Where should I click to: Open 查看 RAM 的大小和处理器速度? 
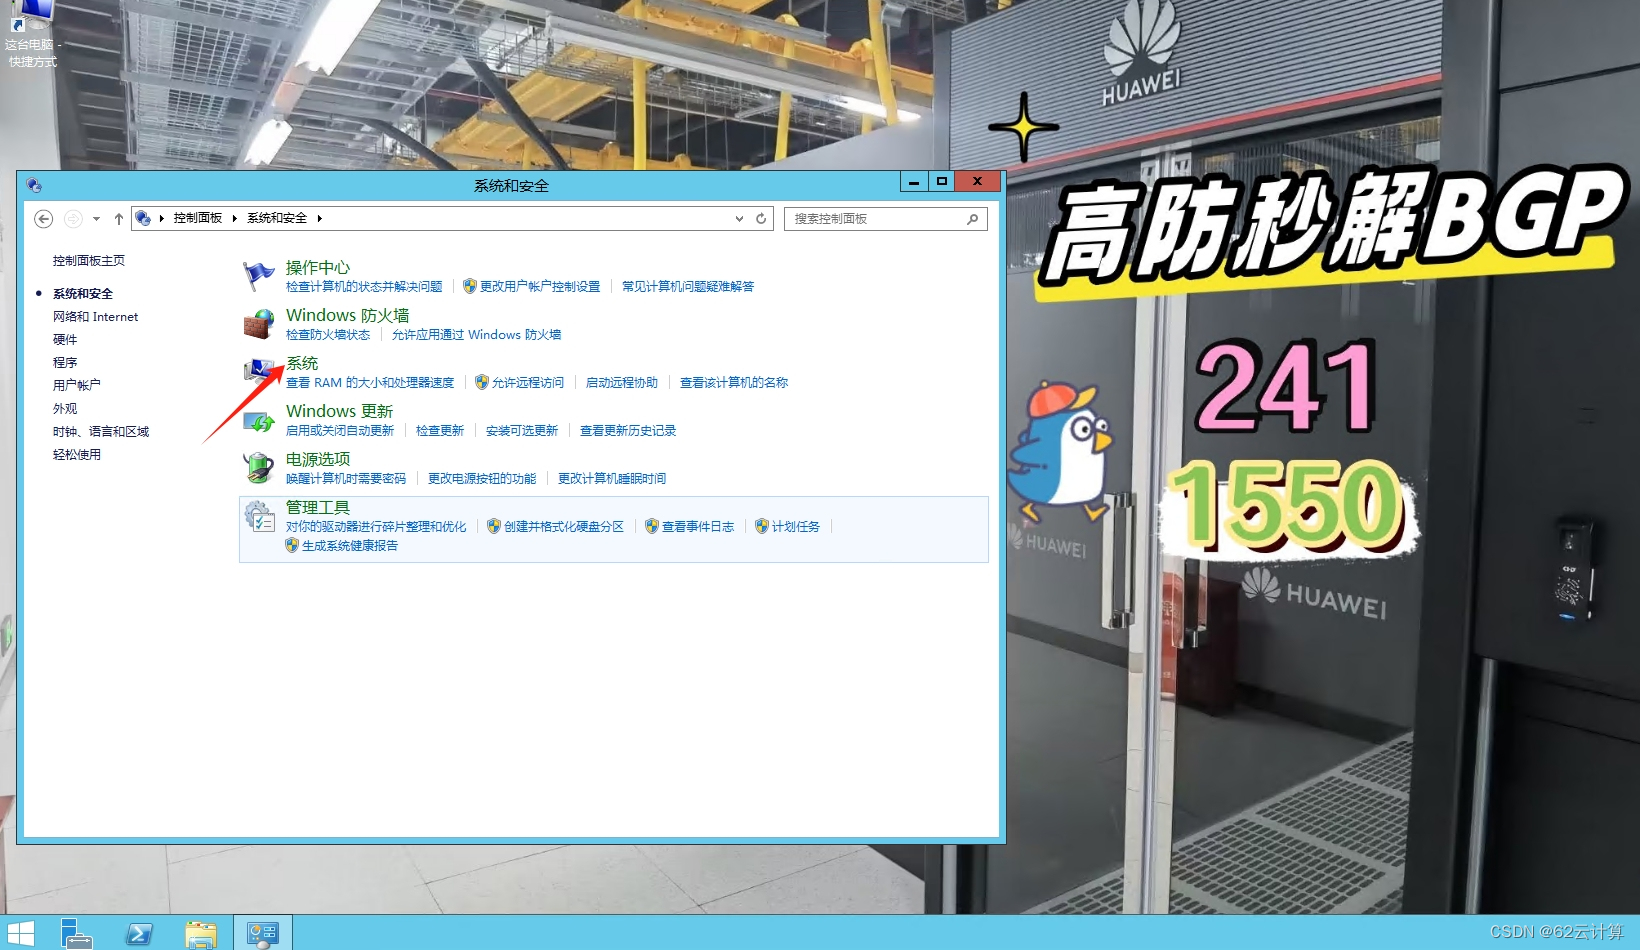pos(370,382)
